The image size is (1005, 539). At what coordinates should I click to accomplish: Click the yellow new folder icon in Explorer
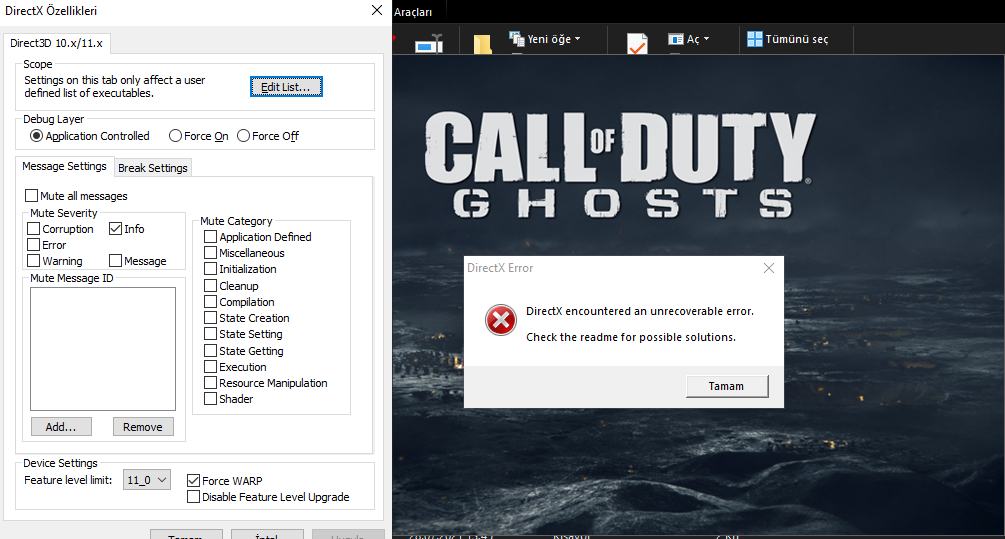[482, 44]
